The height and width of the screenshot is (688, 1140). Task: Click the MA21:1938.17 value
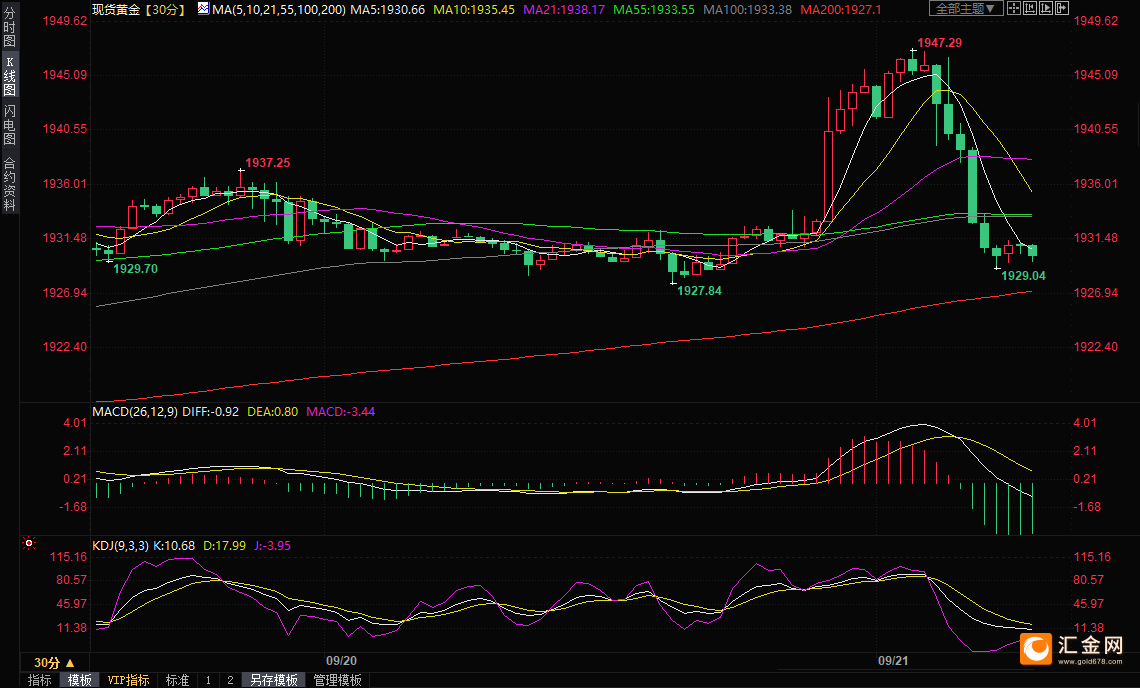(564, 9)
